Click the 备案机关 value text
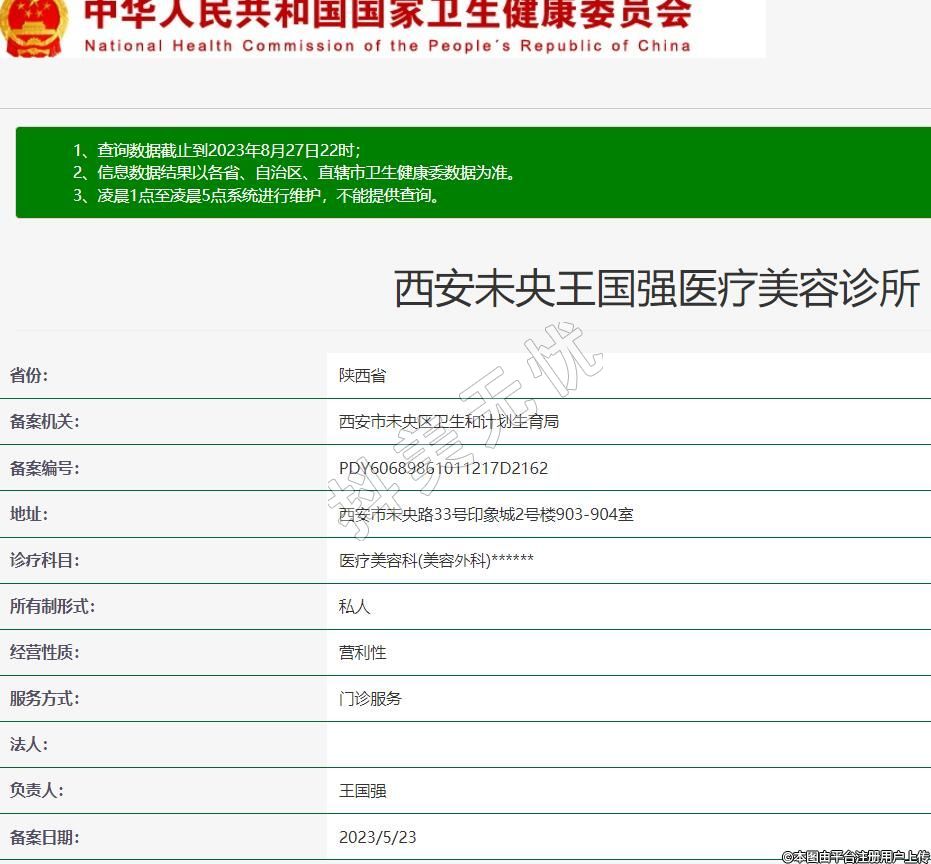Image resolution: width=931 pixels, height=864 pixels. click(x=449, y=422)
